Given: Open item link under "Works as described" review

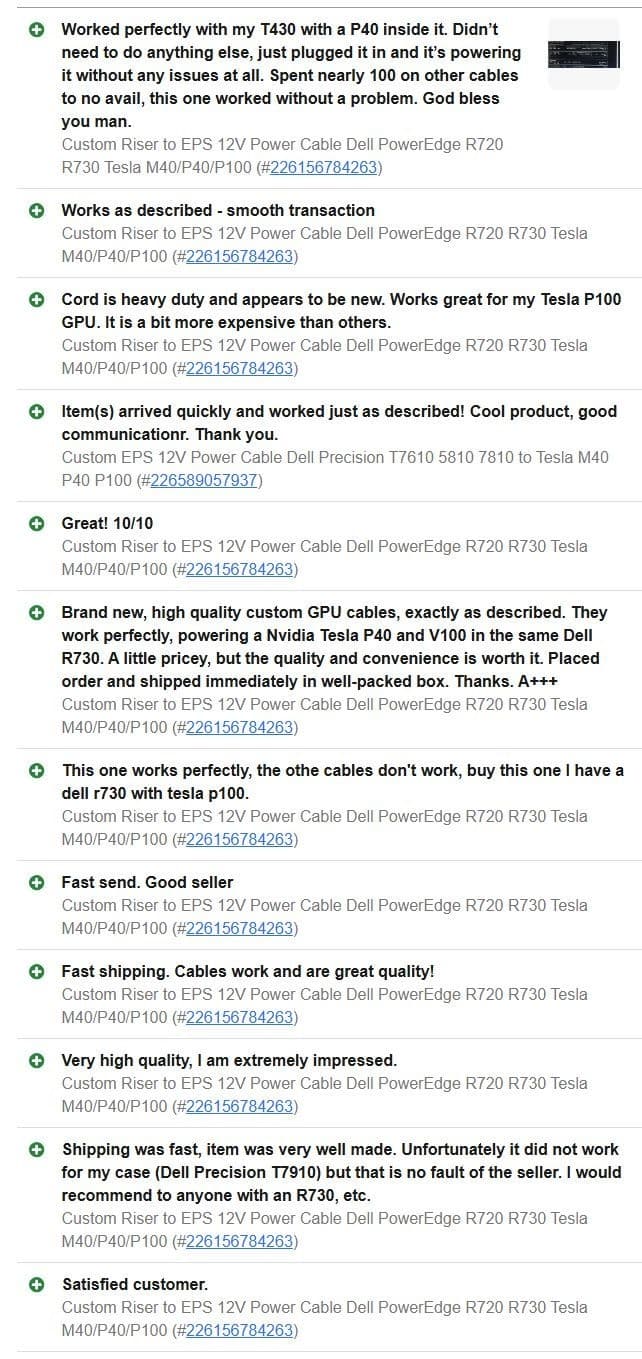Looking at the screenshot, I should pyautogui.click(x=239, y=256).
